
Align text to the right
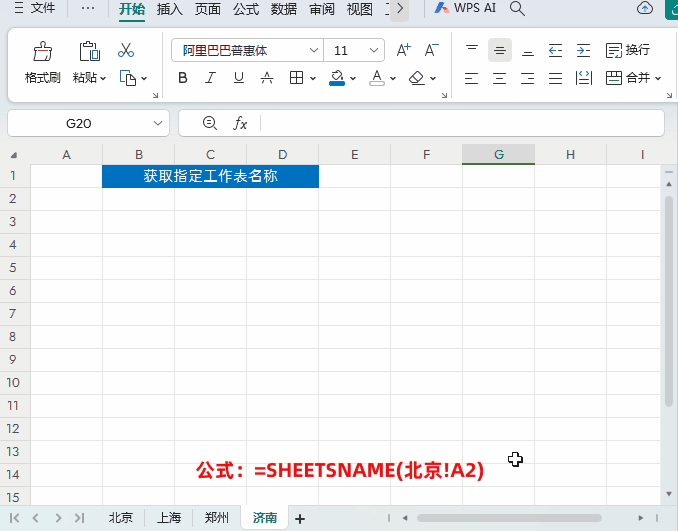pos(527,78)
